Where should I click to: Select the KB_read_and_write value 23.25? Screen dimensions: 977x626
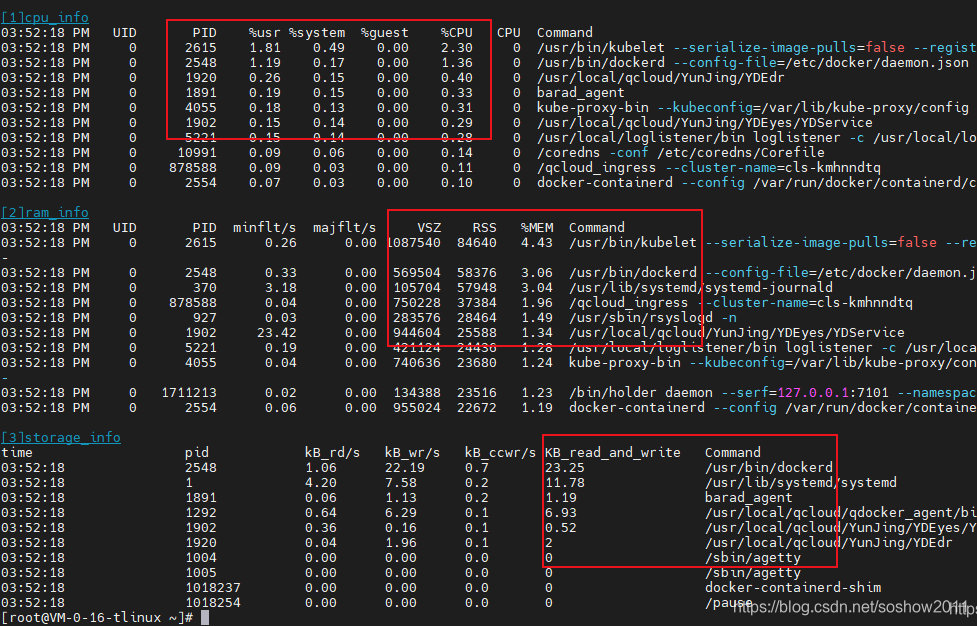[x=565, y=468]
